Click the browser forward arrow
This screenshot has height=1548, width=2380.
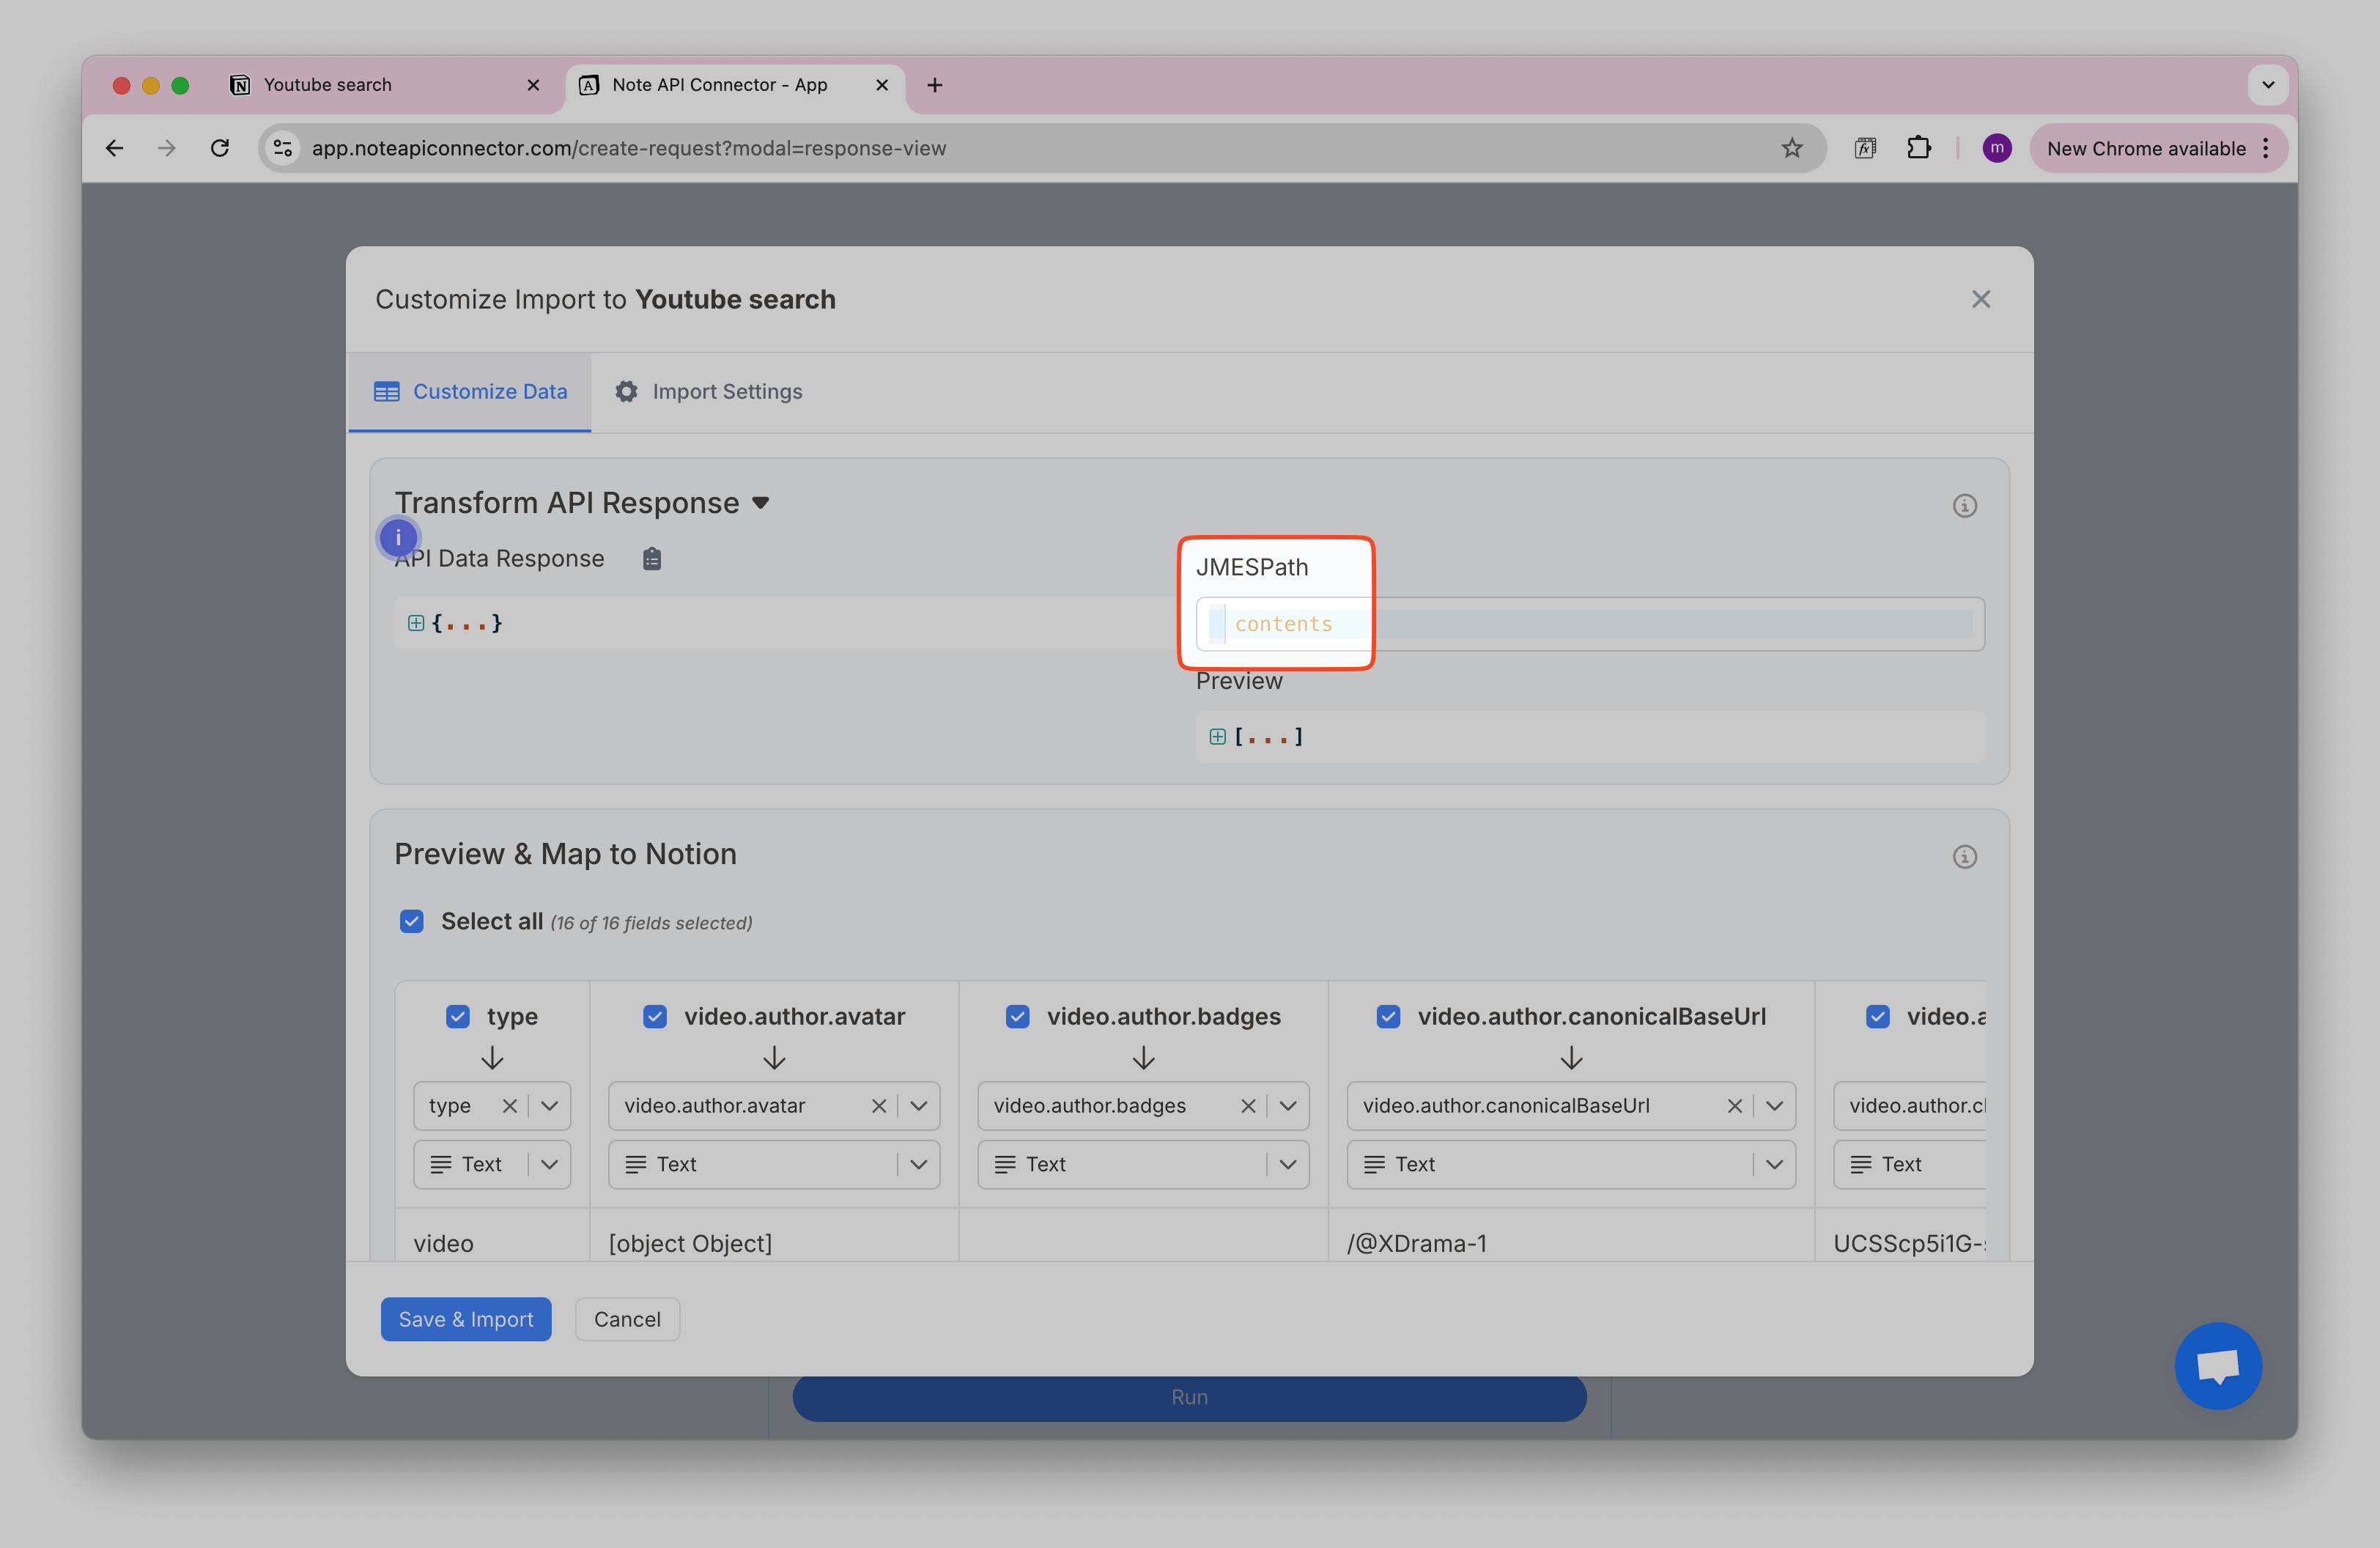pyautogui.click(x=167, y=148)
